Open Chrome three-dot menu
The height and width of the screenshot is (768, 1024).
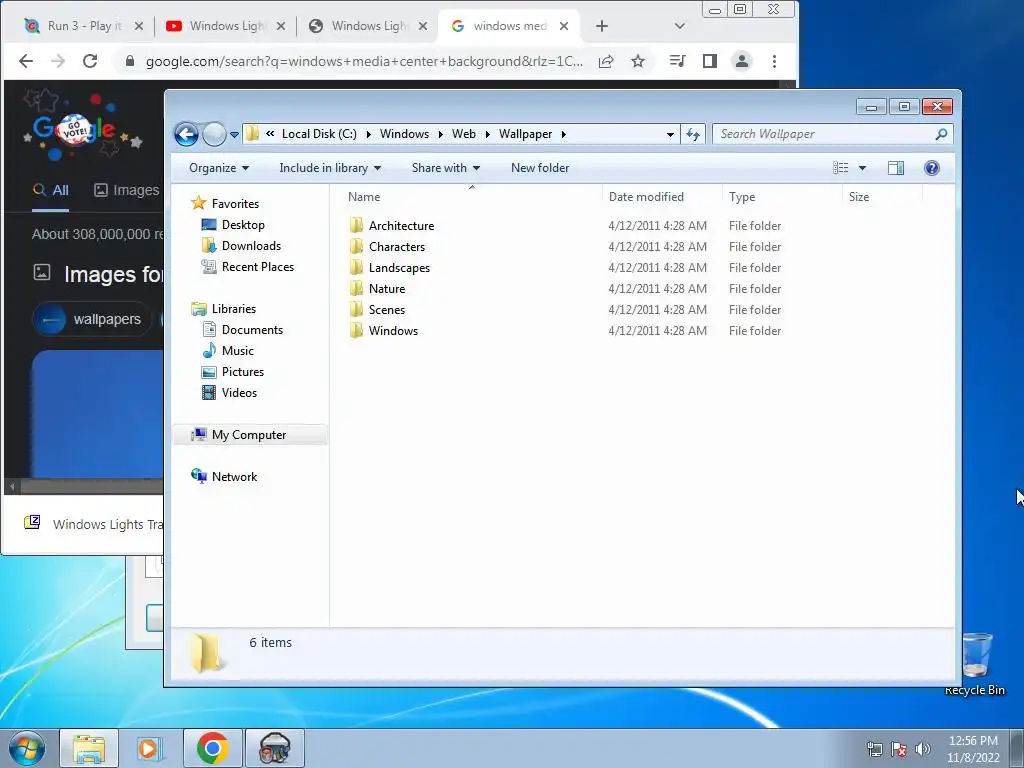(775, 61)
